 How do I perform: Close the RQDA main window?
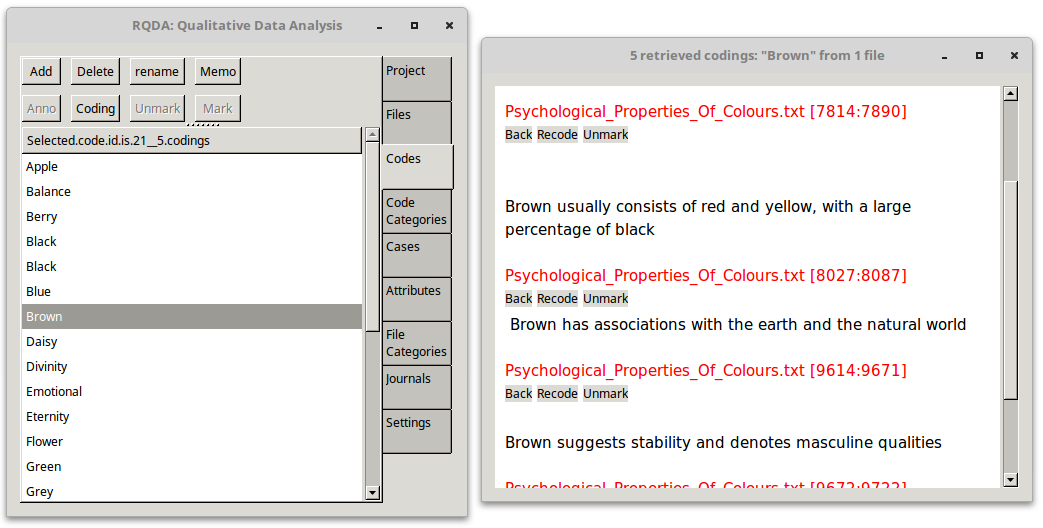pyautogui.click(x=450, y=26)
